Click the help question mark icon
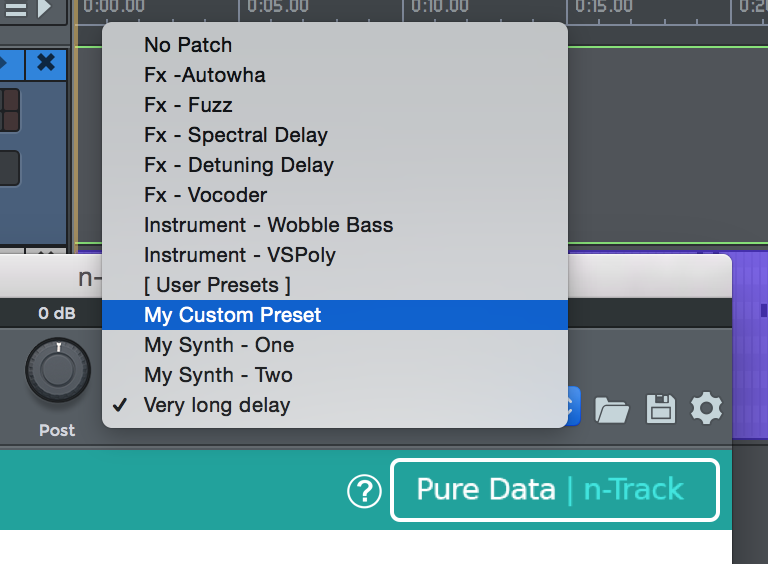Screen dimensions: 768x564 click(364, 491)
